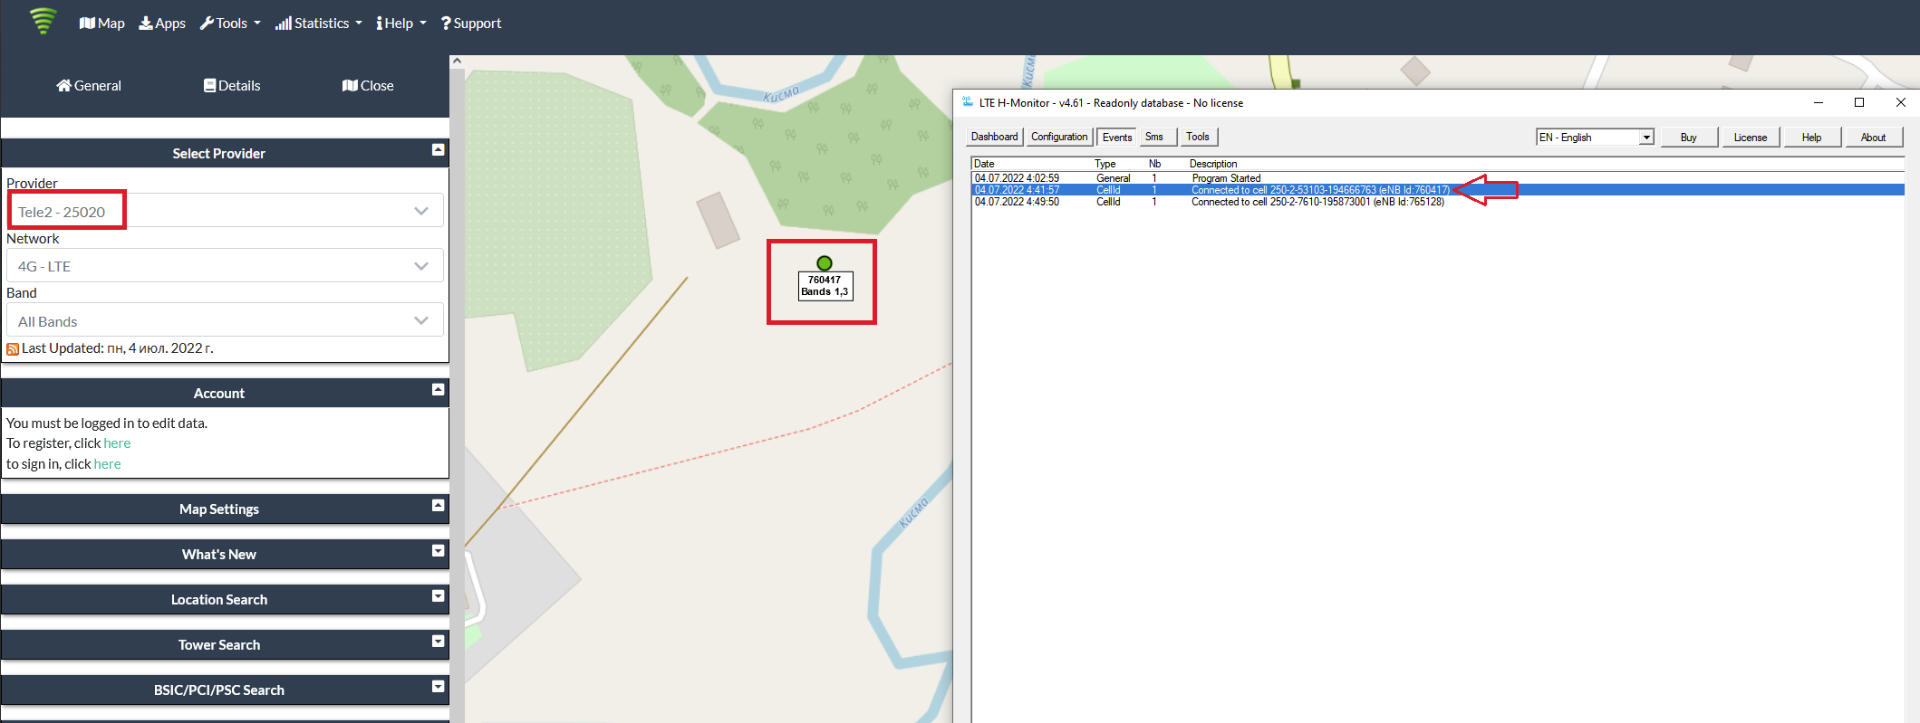This screenshot has width=1920, height=723.
Task: Click the LTE H-Monitor window title icon
Action: coord(967,102)
